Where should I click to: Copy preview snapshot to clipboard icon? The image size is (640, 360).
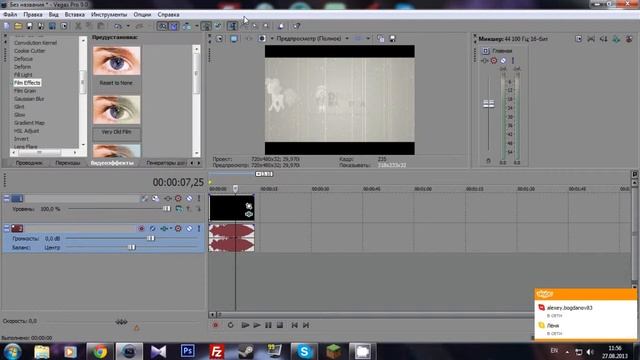click(x=380, y=39)
